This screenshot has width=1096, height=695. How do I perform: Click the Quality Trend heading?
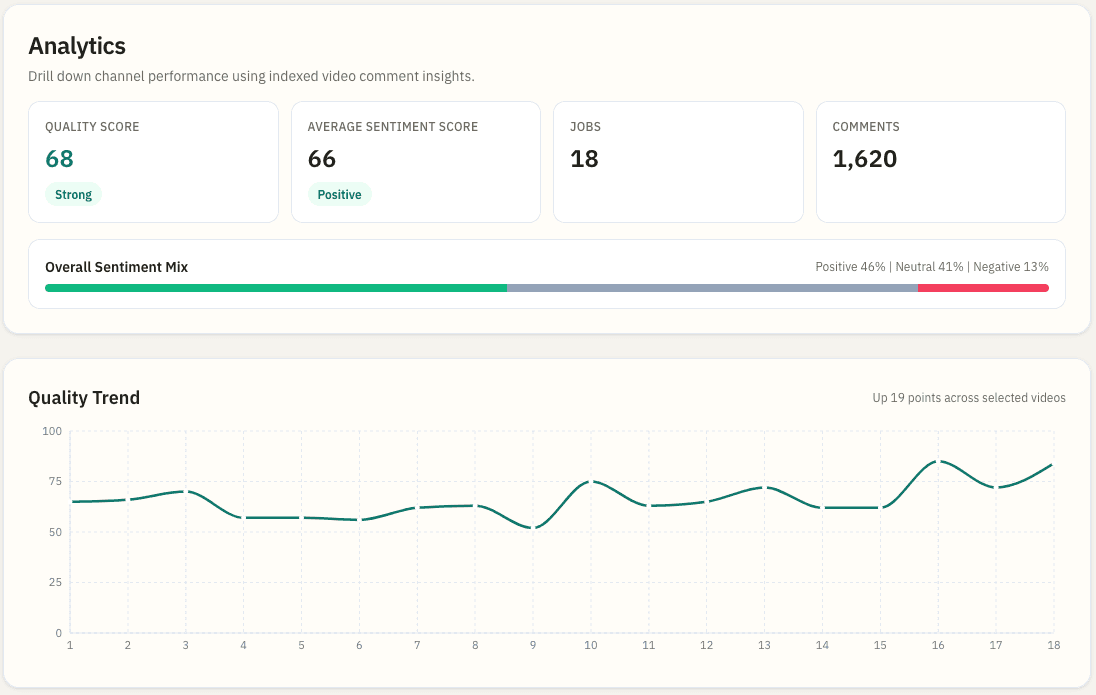click(84, 398)
